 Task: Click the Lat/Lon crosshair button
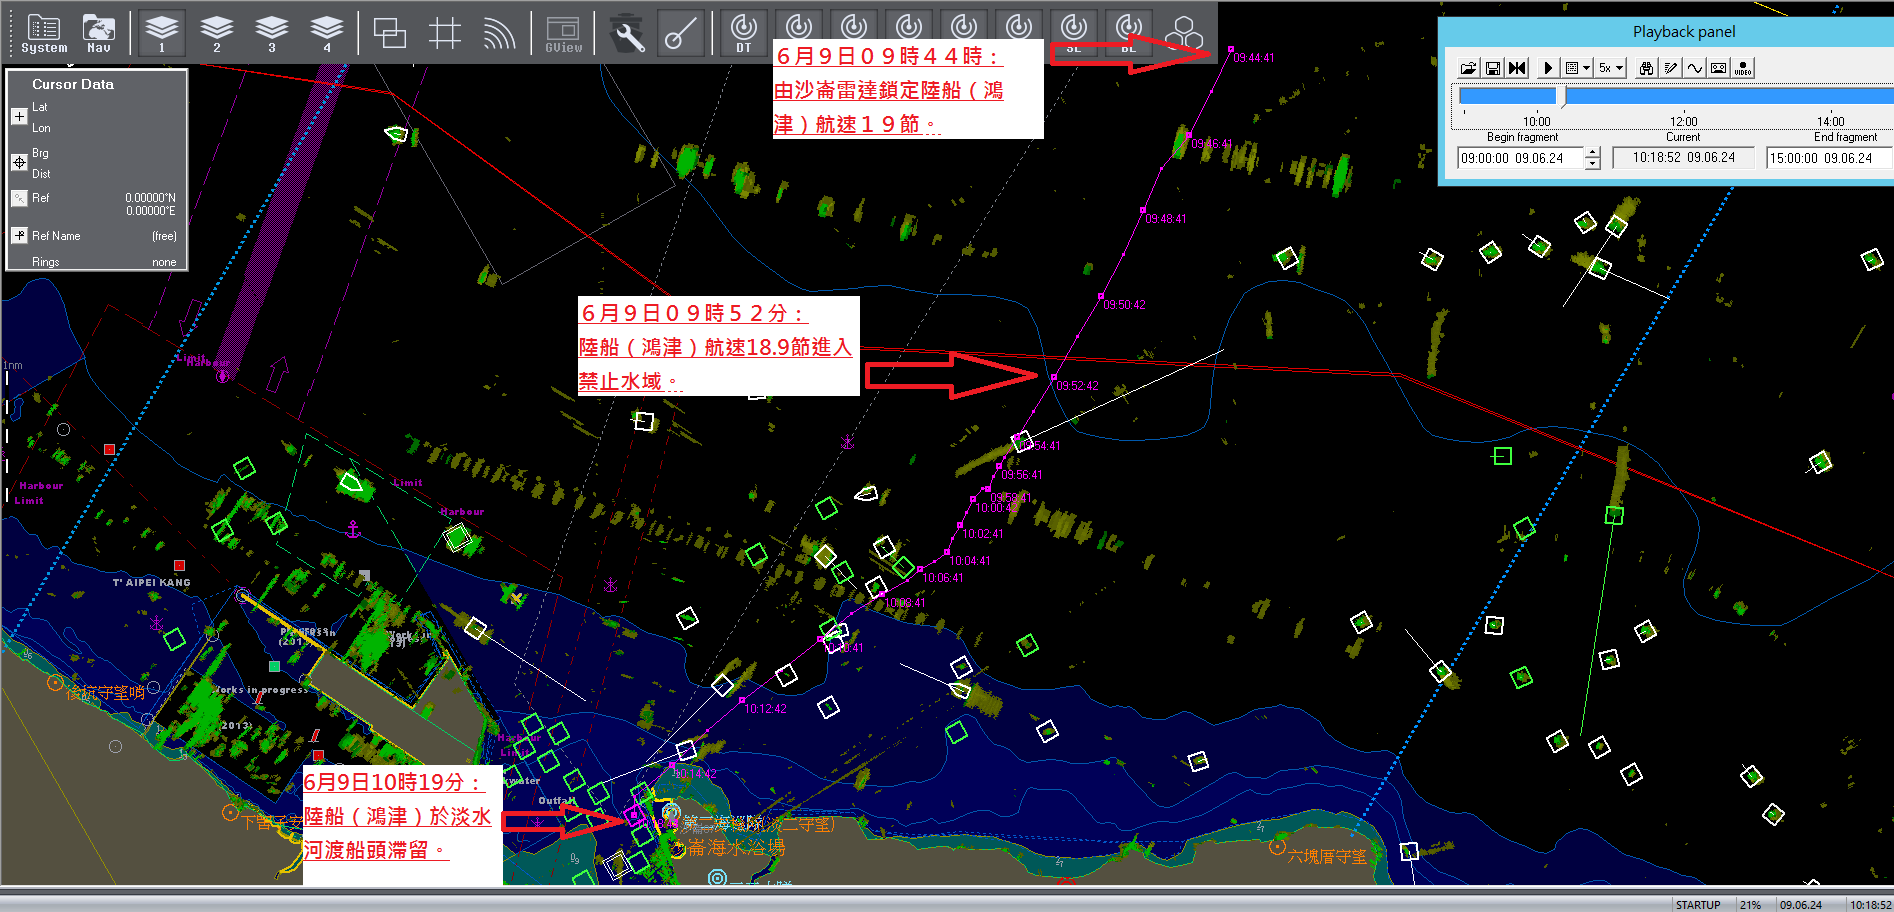[x=19, y=117]
